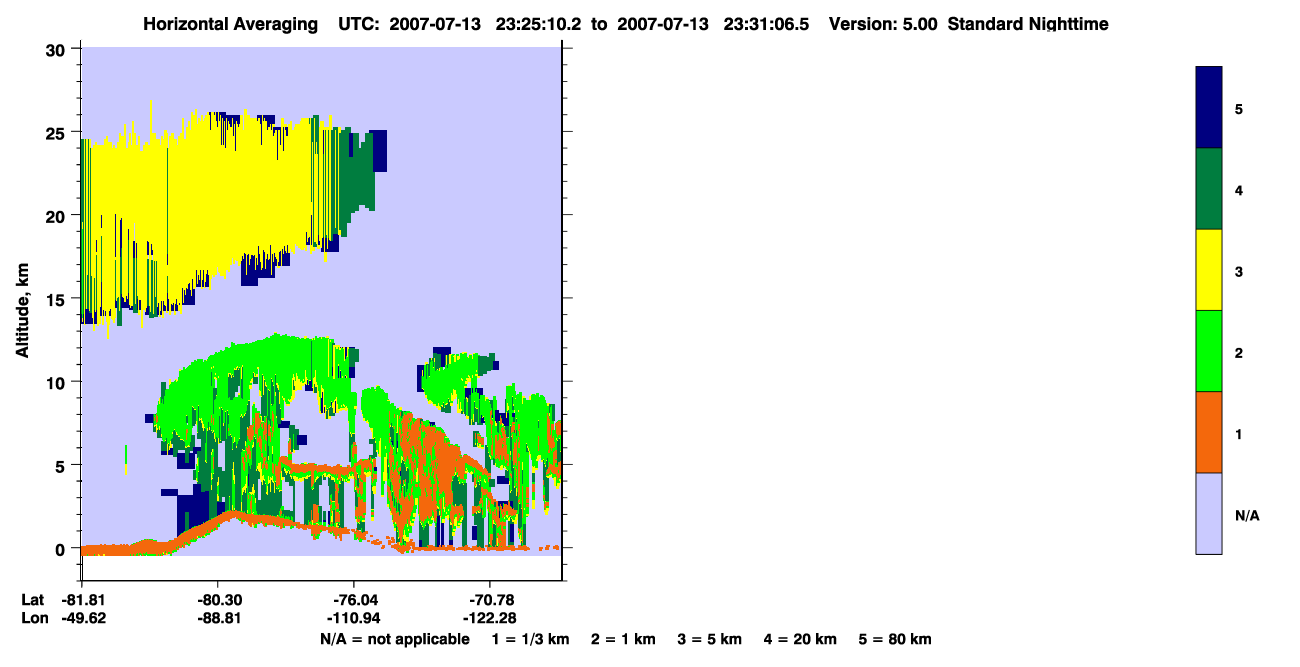Click longitude value -110.94
Image resolution: width=1300 pixels, height=667 pixels.
[x=356, y=618]
